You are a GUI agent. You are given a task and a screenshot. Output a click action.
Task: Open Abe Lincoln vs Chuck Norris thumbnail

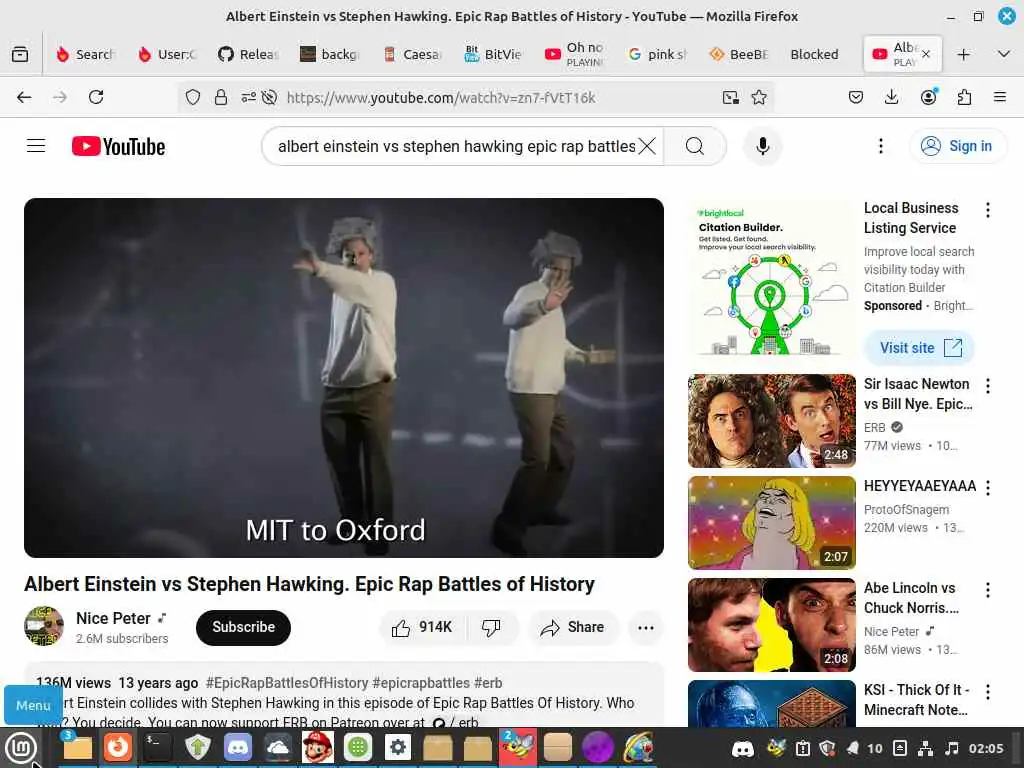coord(771,624)
